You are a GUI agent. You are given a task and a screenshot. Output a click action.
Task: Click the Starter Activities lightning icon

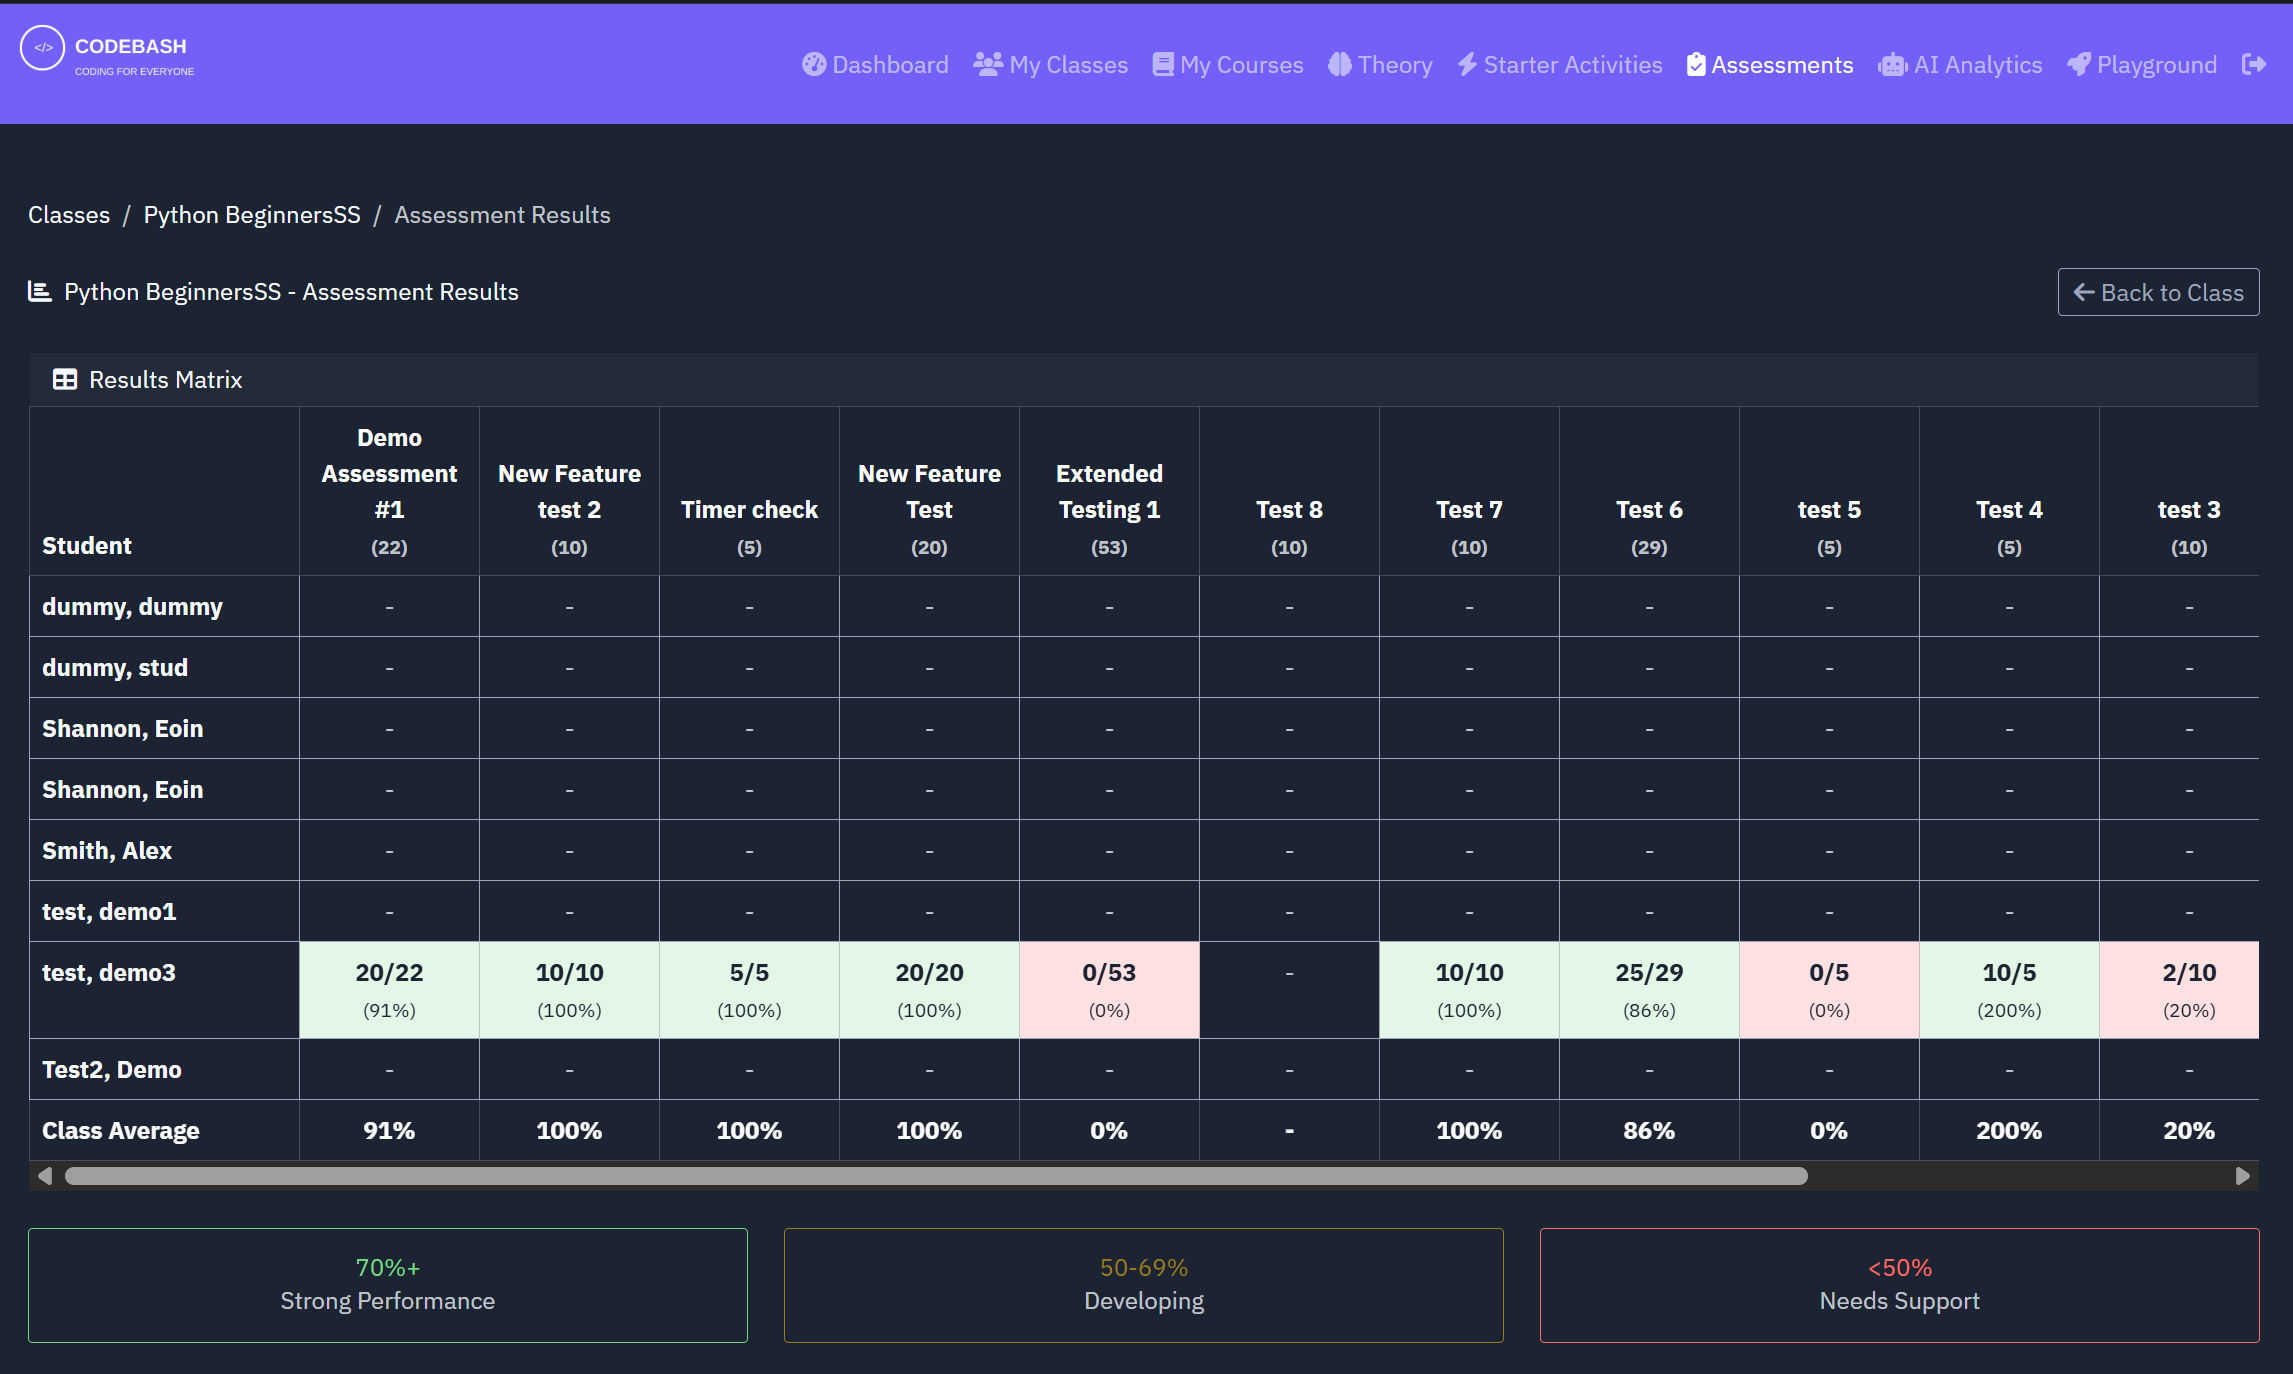(x=1467, y=65)
